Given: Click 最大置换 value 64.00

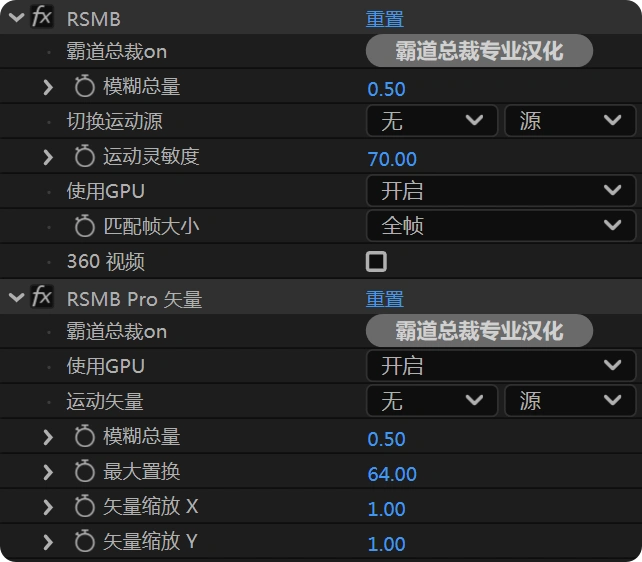Looking at the screenshot, I should (x=392, y=474).
